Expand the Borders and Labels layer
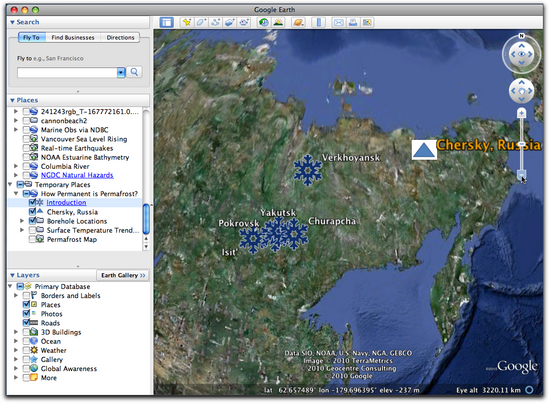The height and width of the screenshot is (403, 549). pyautogui.click(x=16, y=295)
